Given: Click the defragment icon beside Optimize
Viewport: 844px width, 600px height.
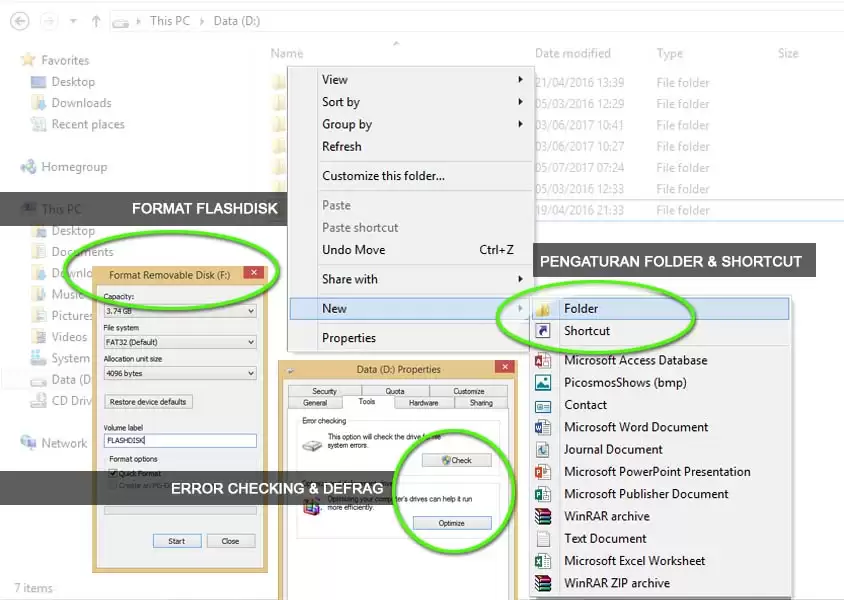Looking at the screenshot, I should point(312,506).
